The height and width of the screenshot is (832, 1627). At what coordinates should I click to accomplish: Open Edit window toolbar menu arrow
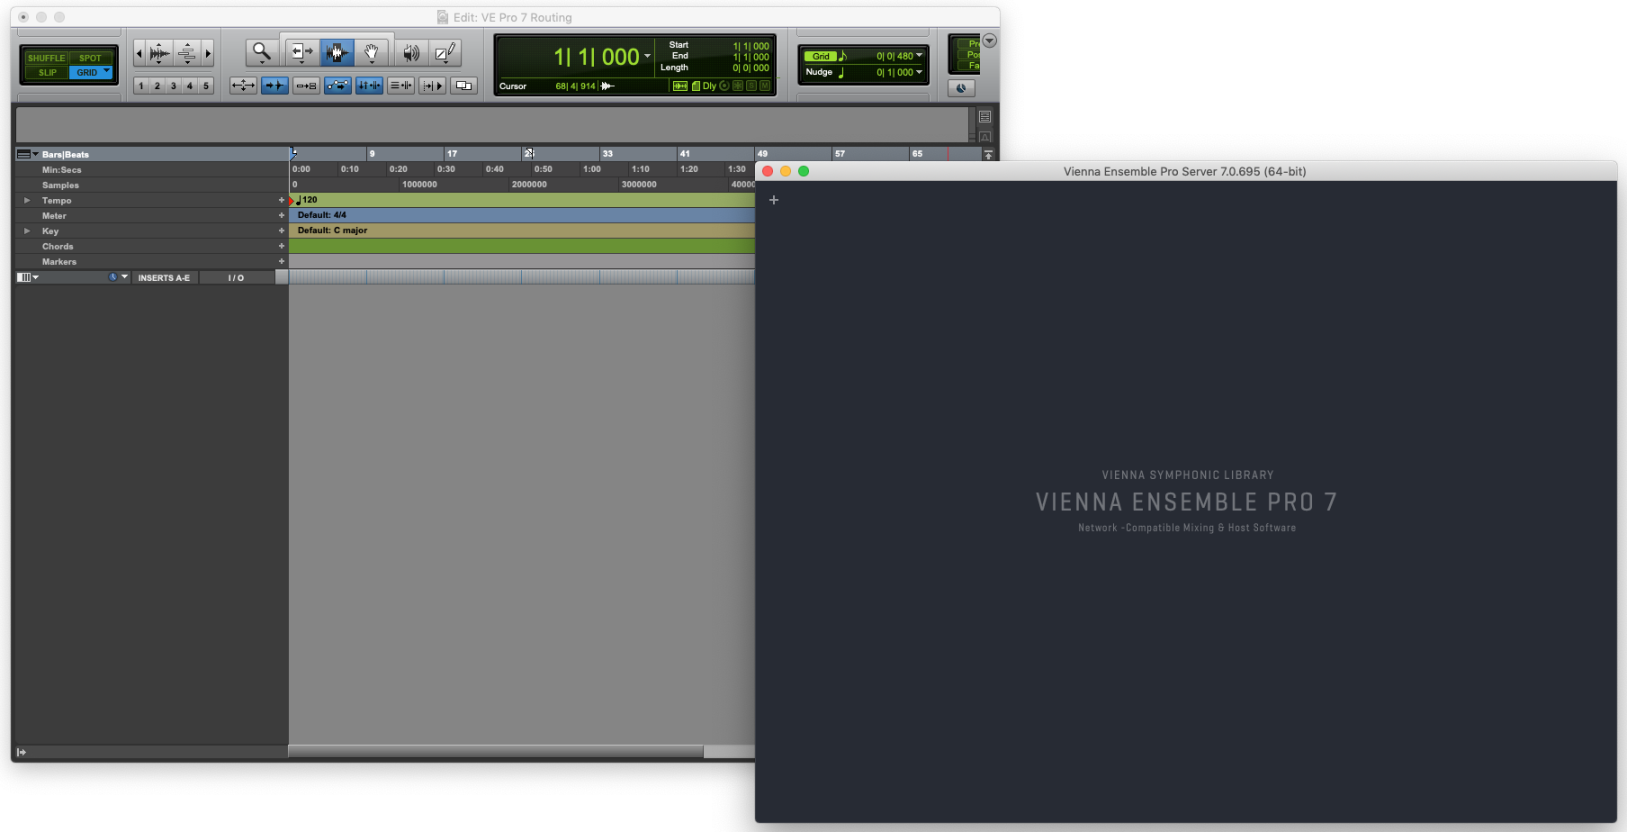(x=989, y=41)
